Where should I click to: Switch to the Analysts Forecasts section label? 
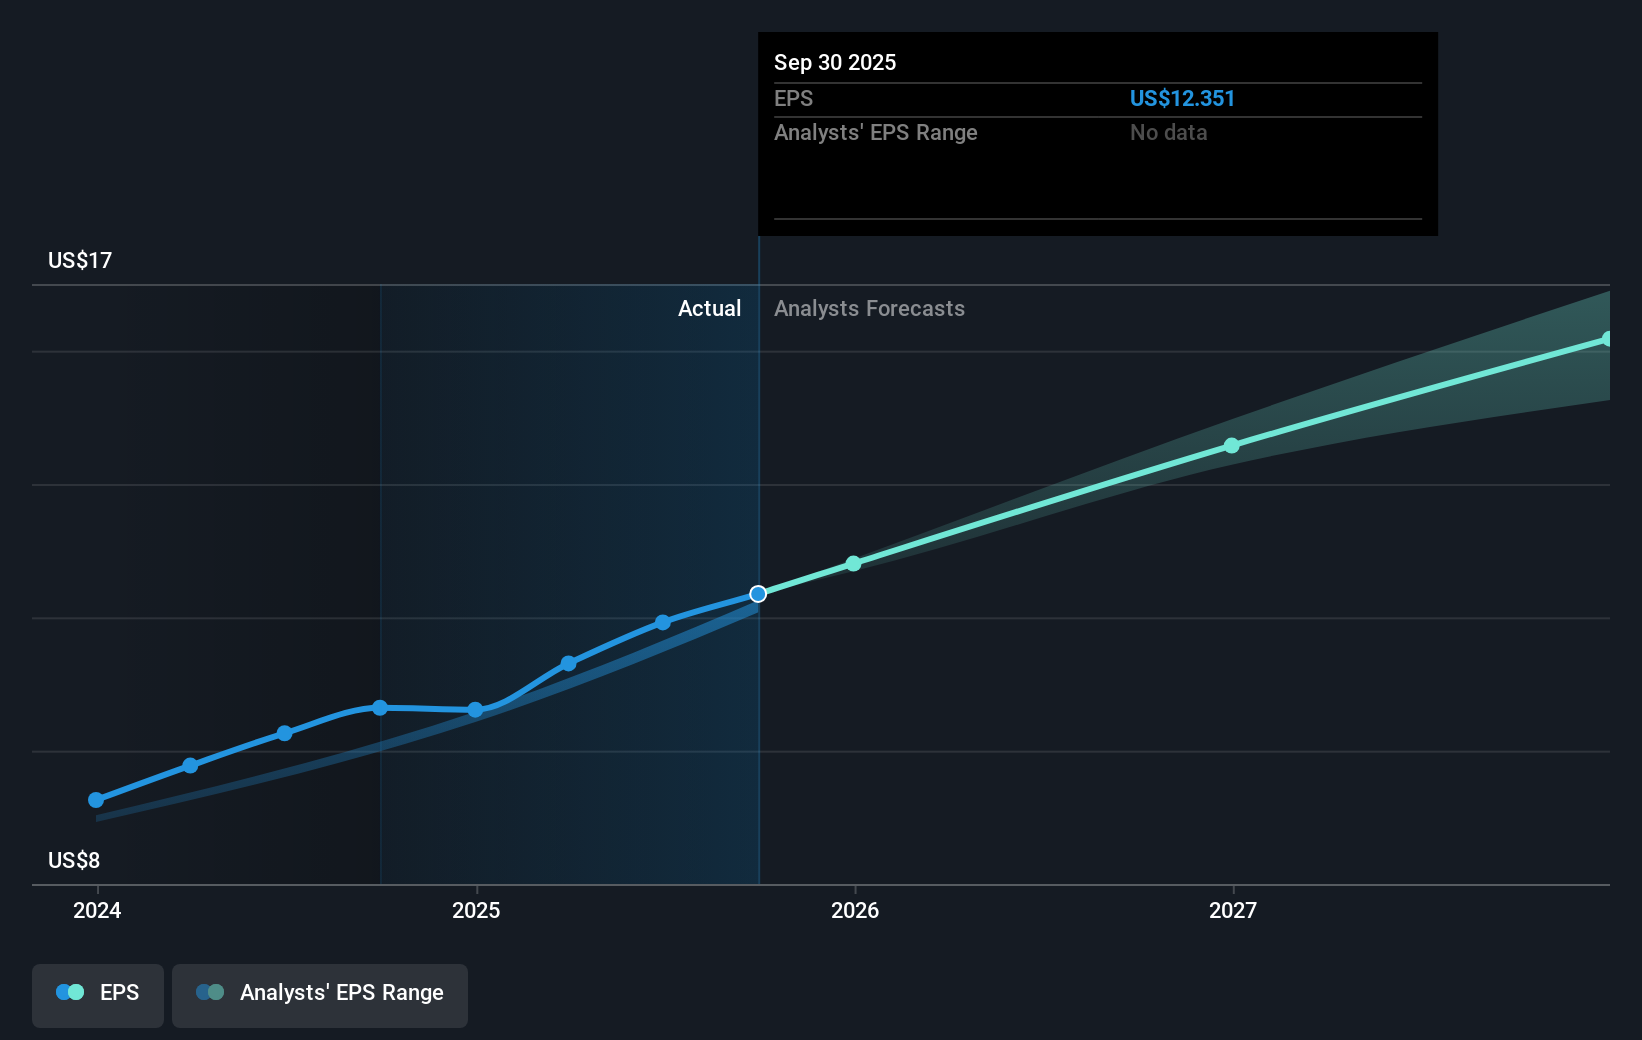(x=869, y=309)
